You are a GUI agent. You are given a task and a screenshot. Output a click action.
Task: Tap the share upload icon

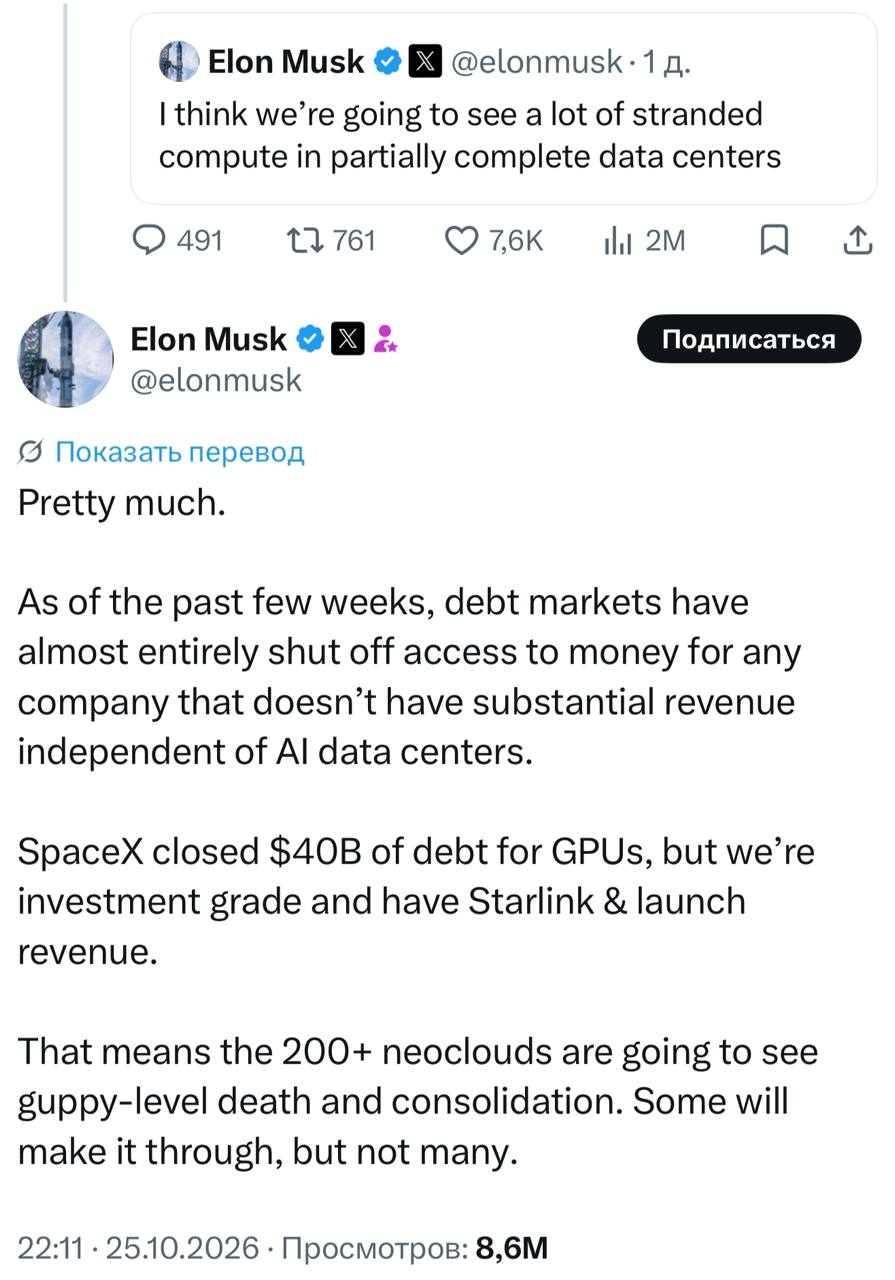coord(857,240)
